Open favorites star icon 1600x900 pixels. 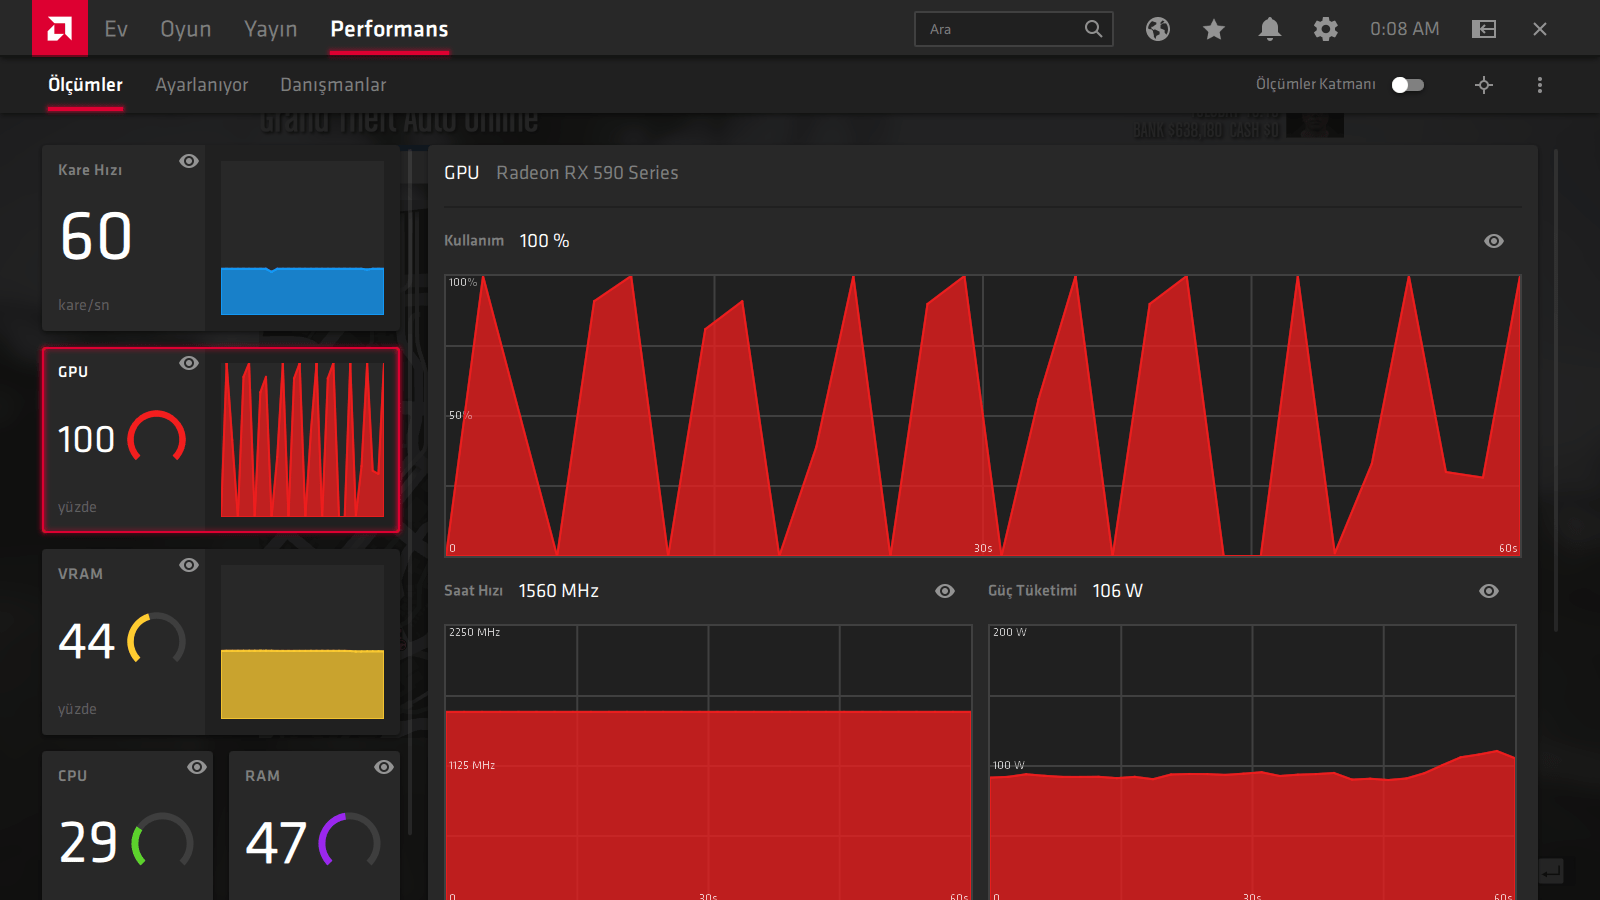1214,29
